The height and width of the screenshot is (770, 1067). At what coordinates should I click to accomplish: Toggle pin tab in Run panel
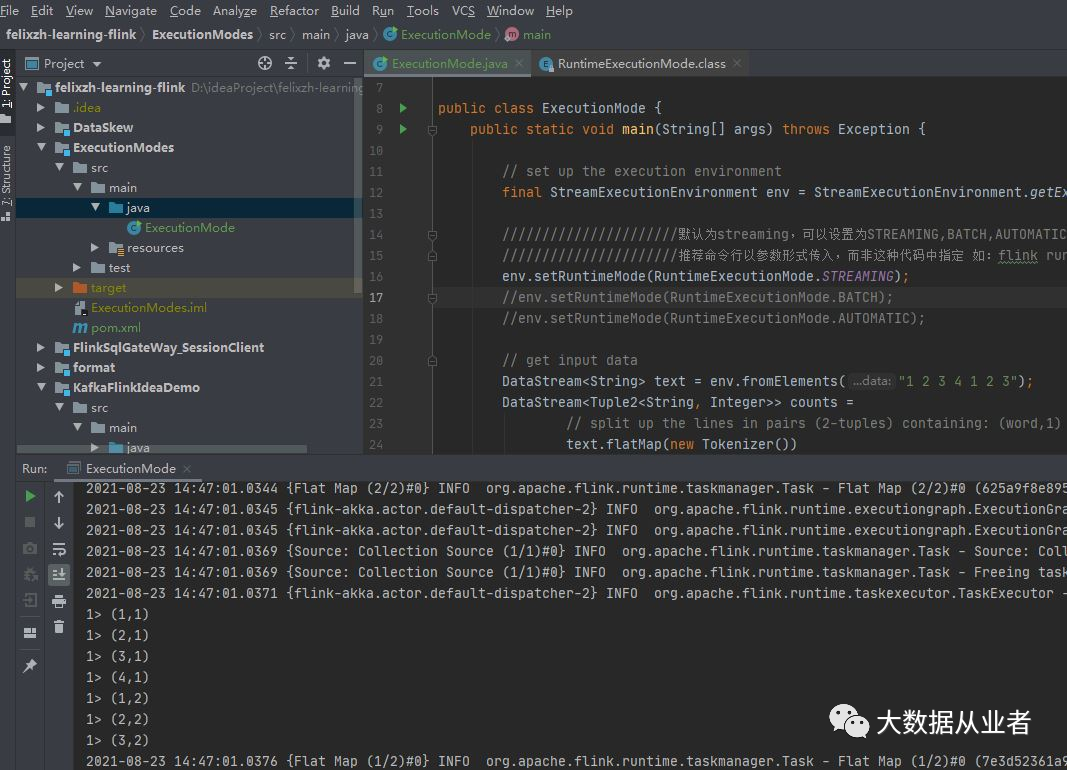click(x=30, y=665)
